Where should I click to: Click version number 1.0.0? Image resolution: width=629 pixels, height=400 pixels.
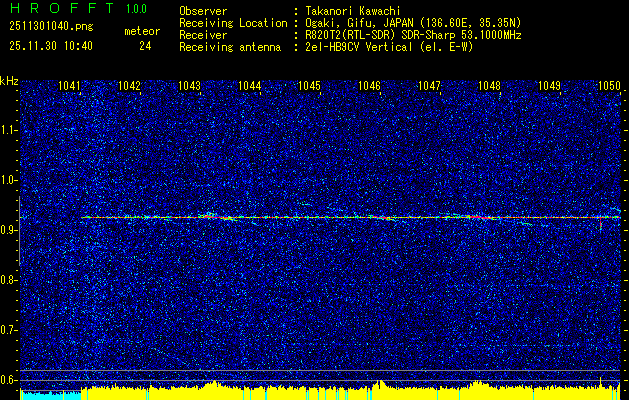pyautogui.click(x=136, y=9)
